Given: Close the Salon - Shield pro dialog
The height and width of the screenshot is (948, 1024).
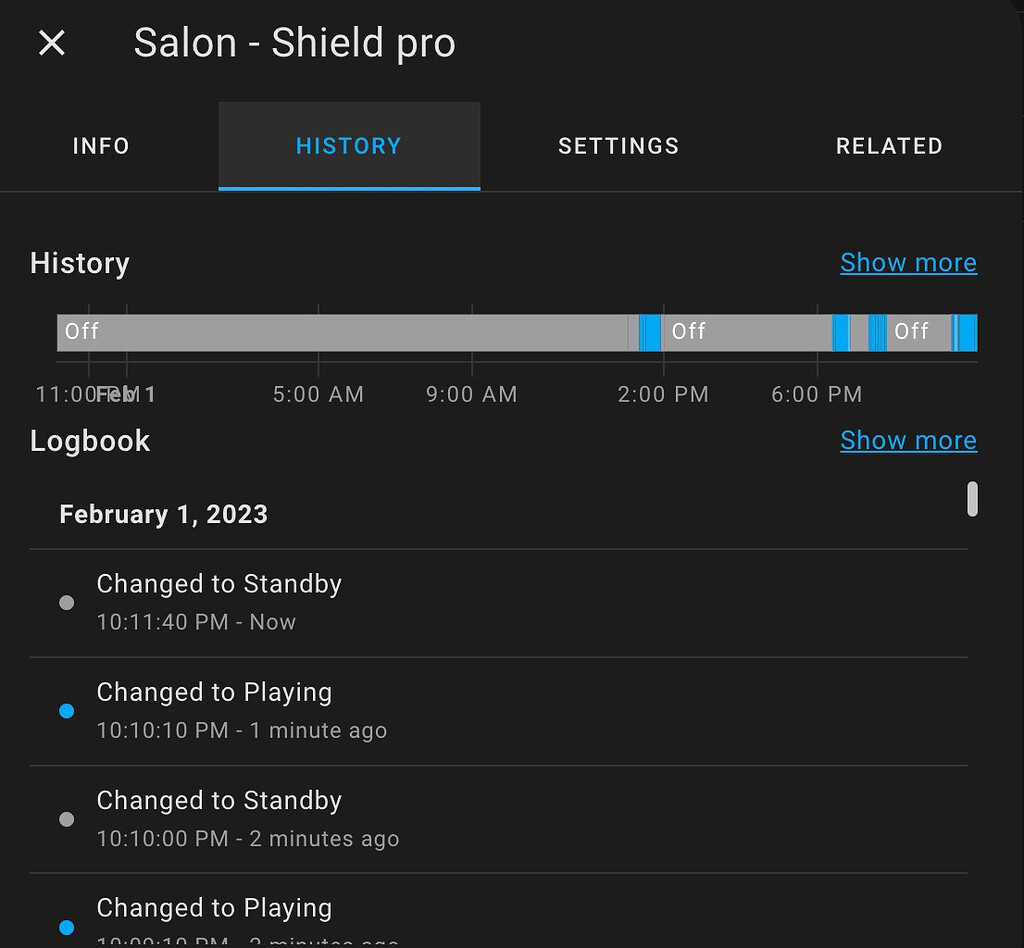Looking at the screenshot, I should coord(50,42).
